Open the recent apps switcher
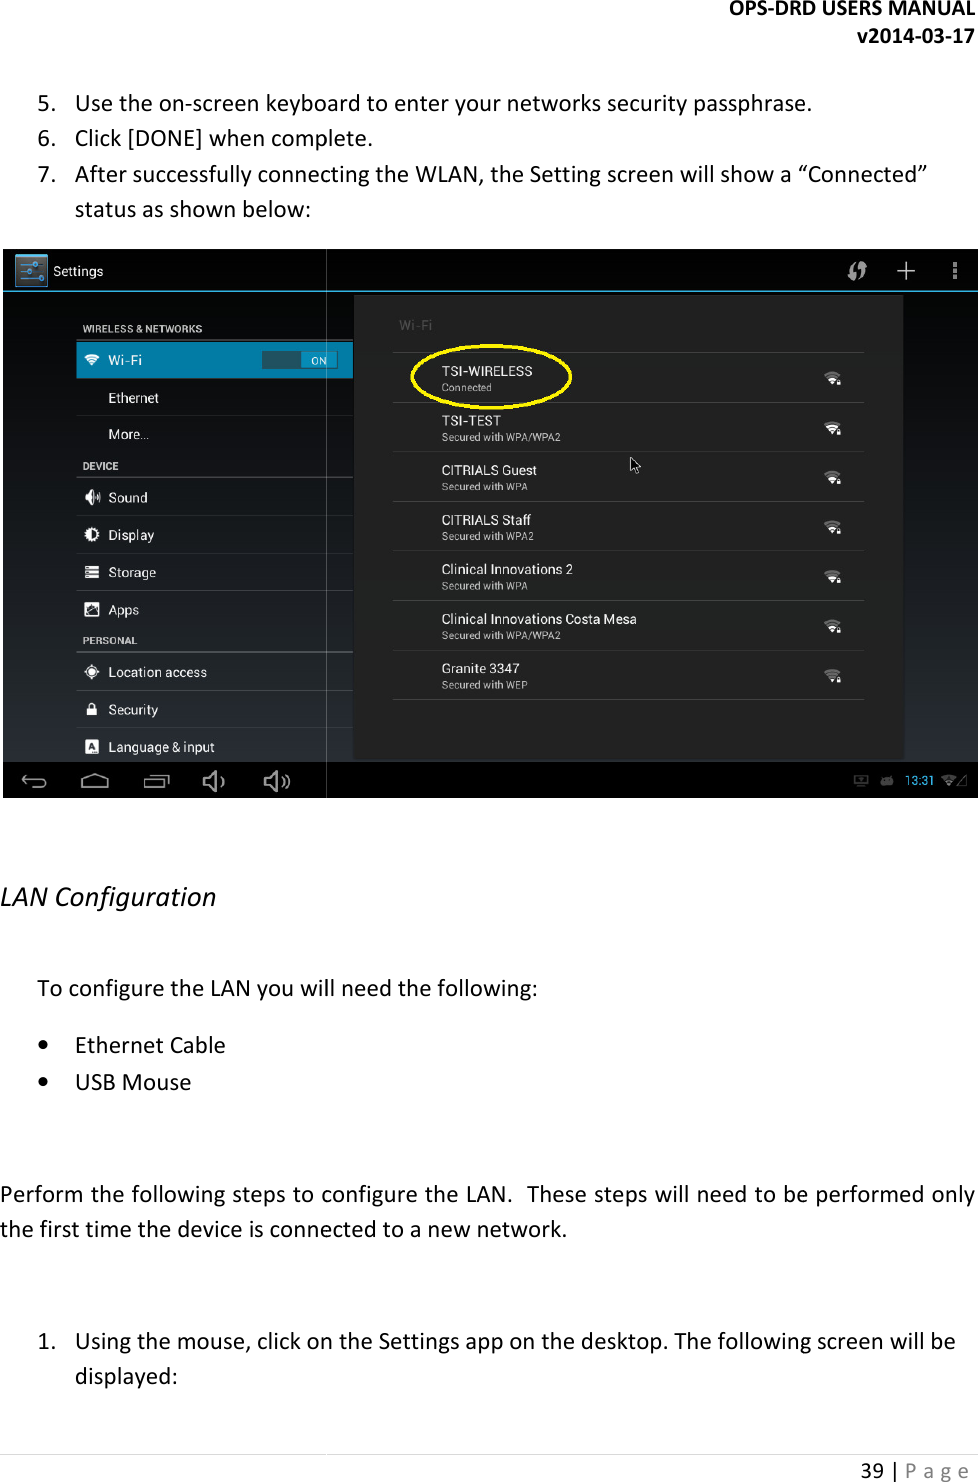 tap(156, 780)
